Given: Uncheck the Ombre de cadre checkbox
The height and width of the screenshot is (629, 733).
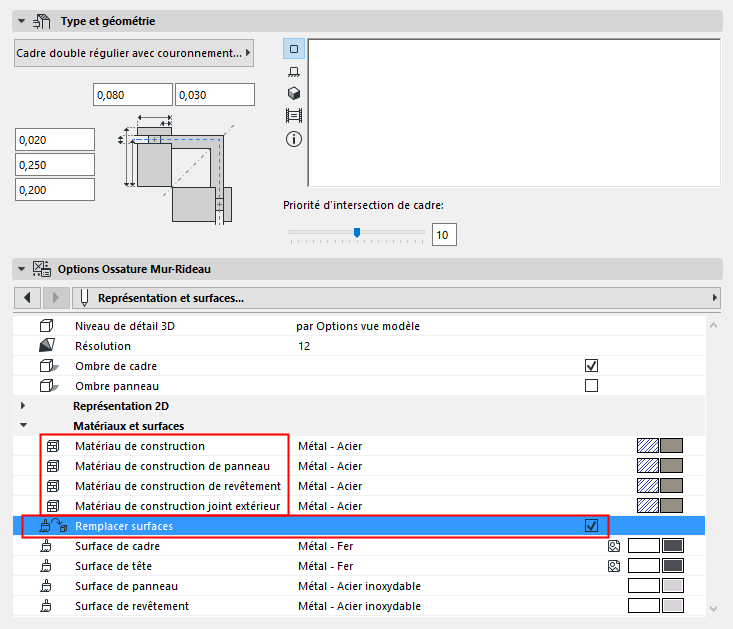Looking at the screenshot, I should tap(591, 365).
